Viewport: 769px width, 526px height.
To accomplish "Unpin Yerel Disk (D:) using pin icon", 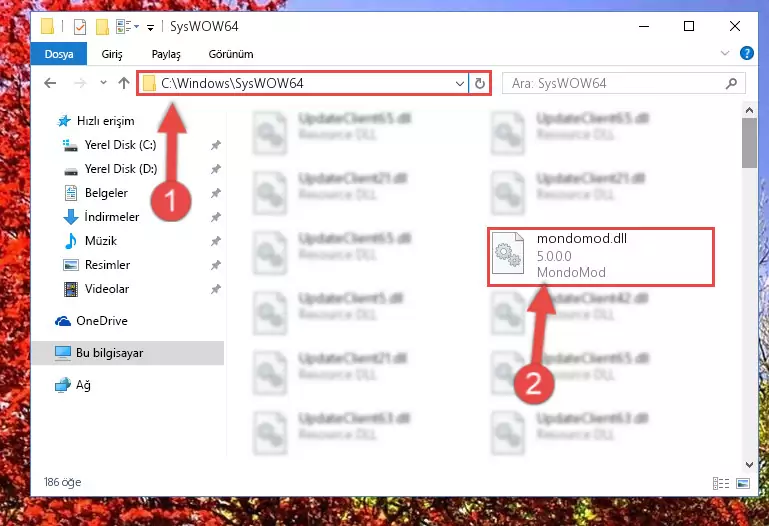I will [215, 169].
